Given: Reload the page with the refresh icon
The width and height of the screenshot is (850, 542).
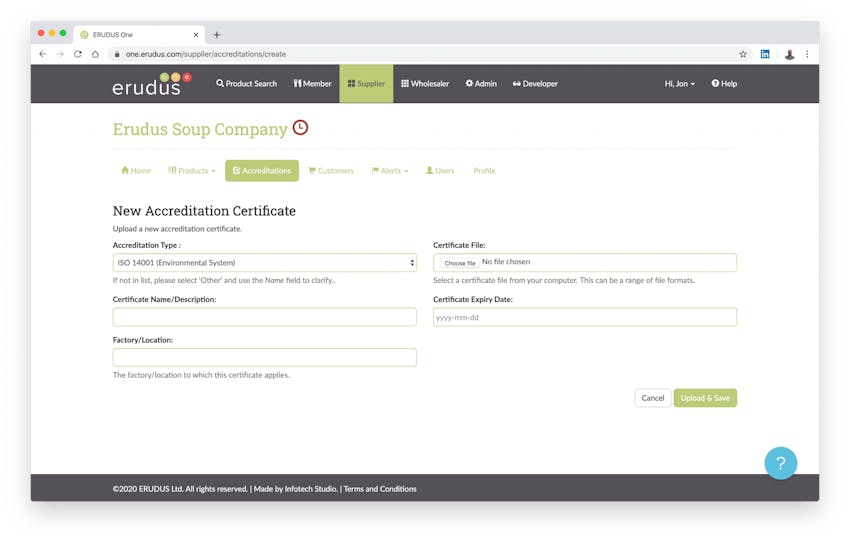Looking at the screenshot, I should (x=78, y=54).
